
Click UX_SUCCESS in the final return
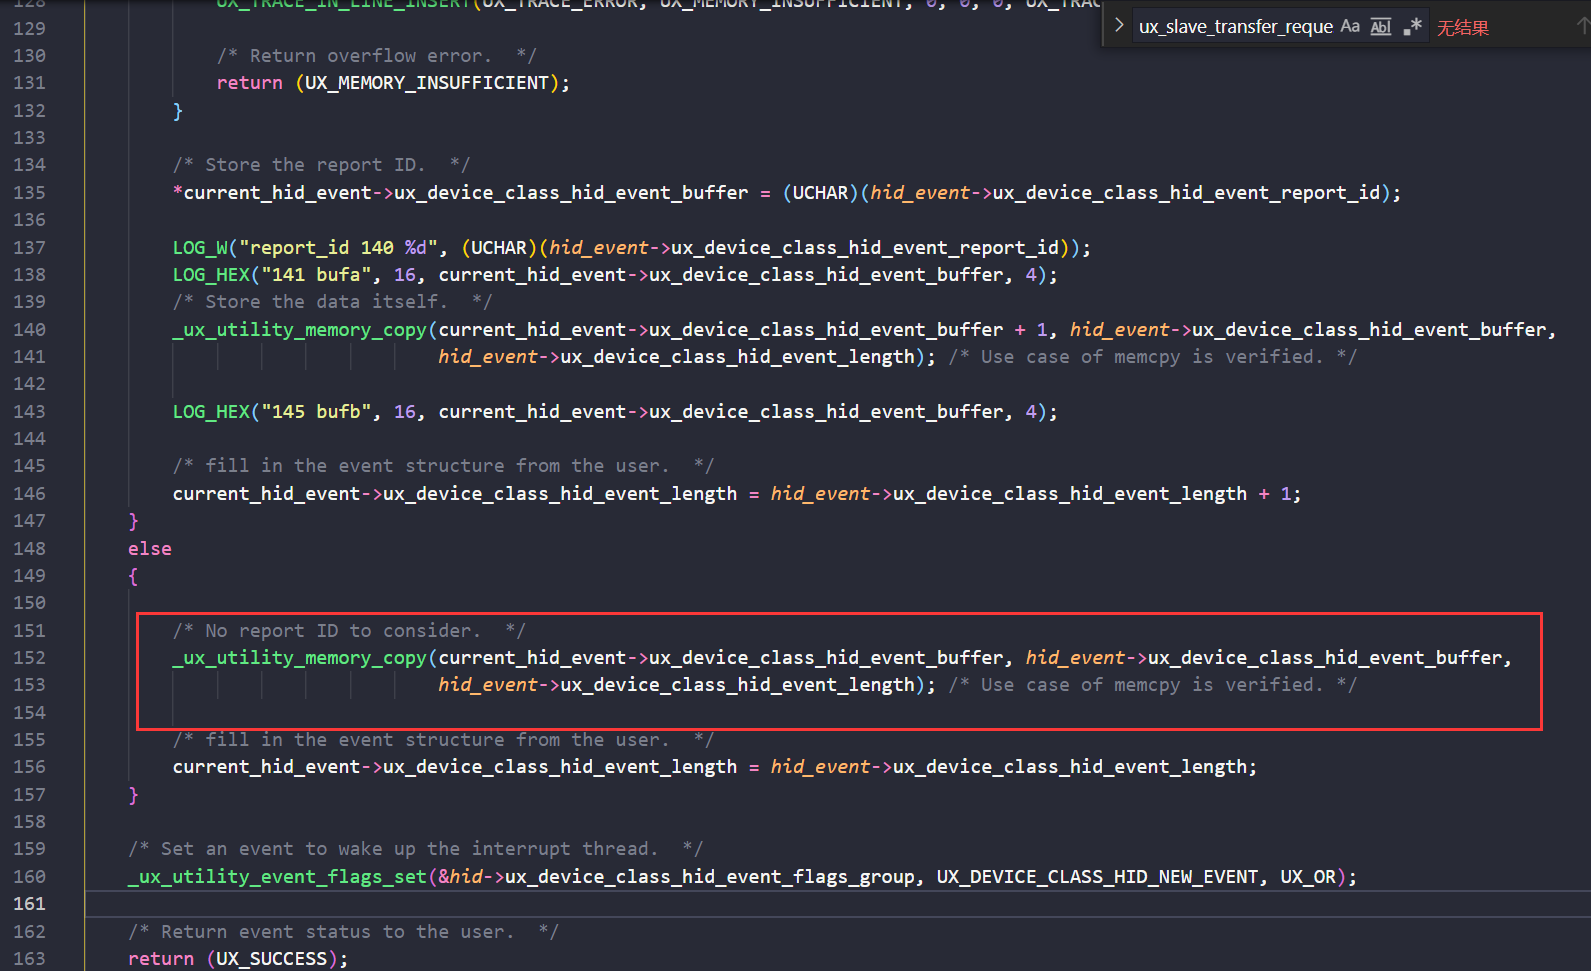click(x=272, y=959)
